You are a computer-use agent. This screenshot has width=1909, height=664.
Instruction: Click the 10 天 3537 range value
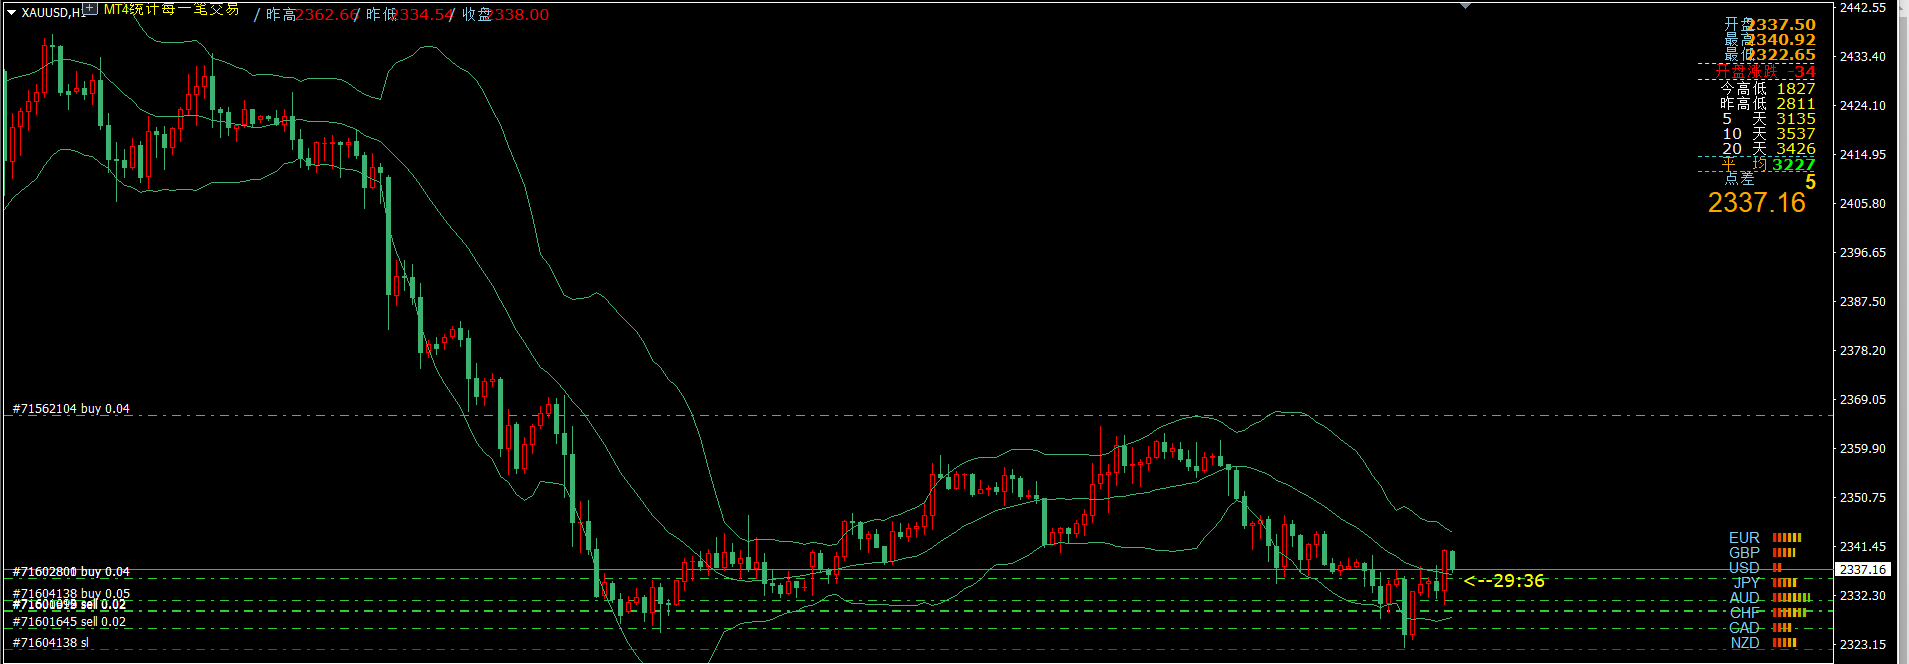coord(1768,133)
